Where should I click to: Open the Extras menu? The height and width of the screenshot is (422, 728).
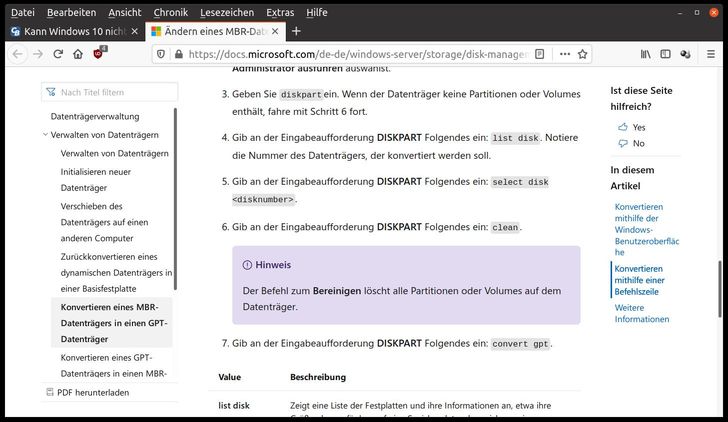coord(280,13)
